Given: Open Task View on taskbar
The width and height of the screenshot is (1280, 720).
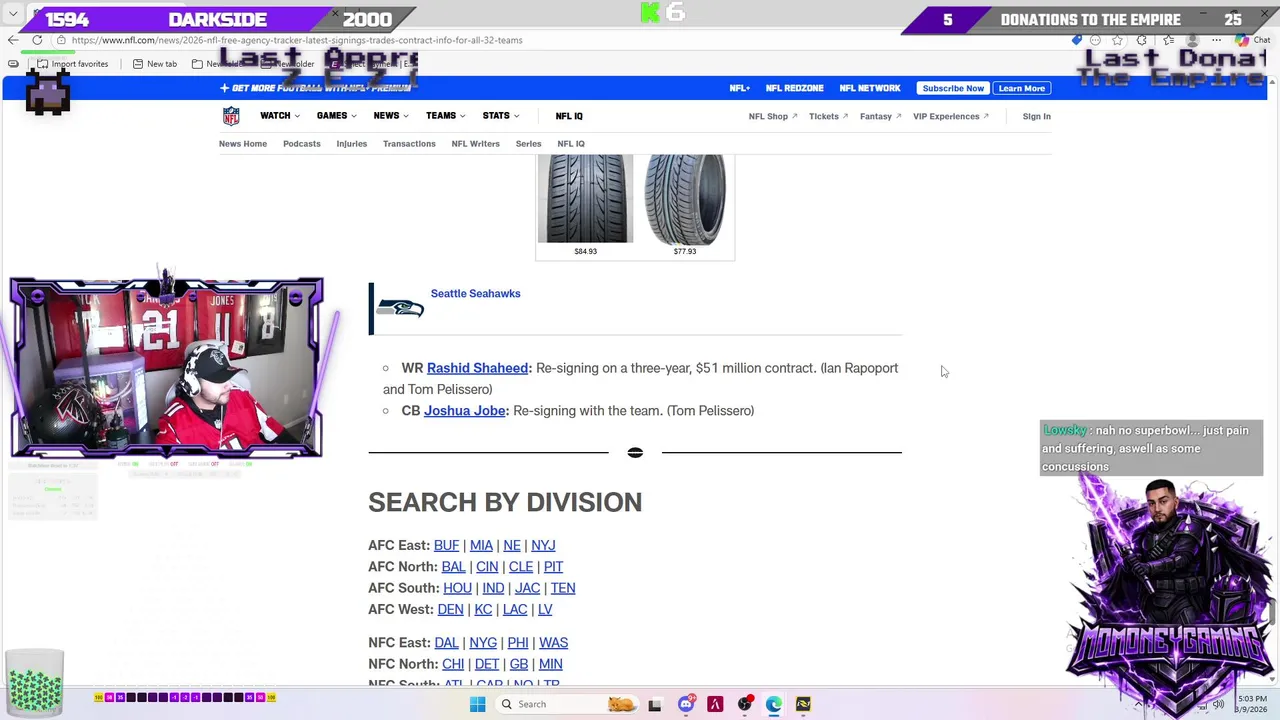Looking at the screenshot, I should pyautogui.click(x=655, y=704).
